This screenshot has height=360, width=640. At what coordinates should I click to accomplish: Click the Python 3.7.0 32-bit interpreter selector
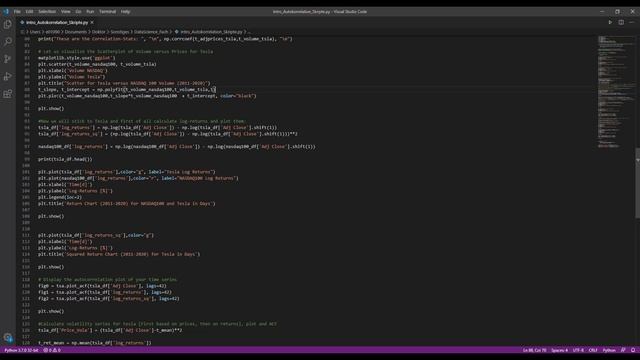coord(21,350)
